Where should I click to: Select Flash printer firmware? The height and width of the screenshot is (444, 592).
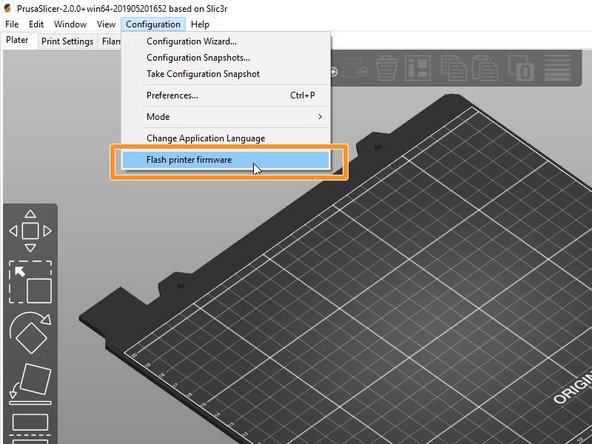coord(226,160)
